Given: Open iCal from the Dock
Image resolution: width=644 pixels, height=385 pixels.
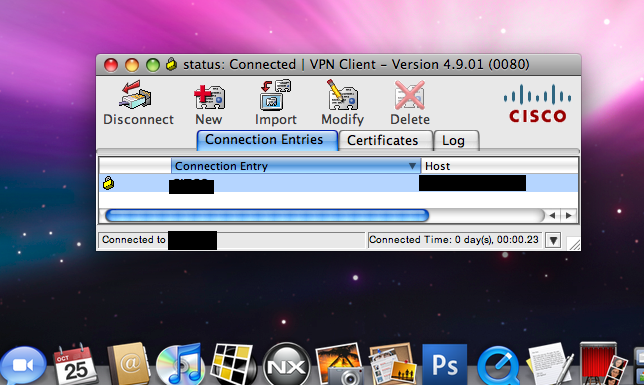Looking at the screenshot, I should coord(76,365).
